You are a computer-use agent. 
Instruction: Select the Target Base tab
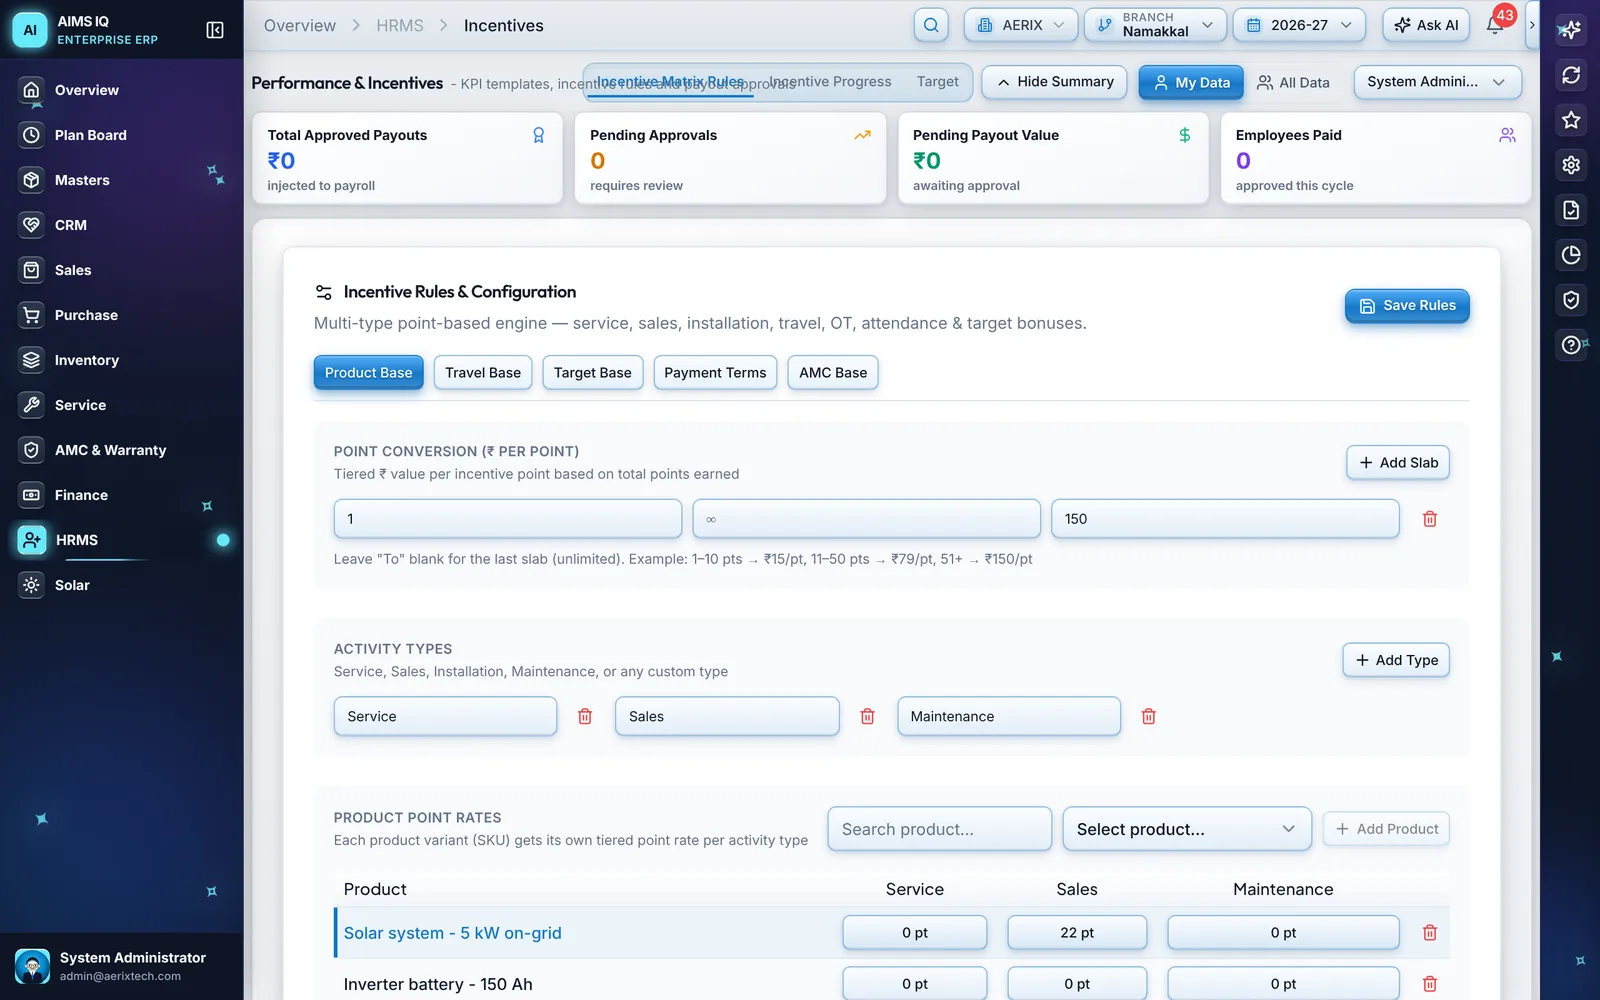coord(592,373)
